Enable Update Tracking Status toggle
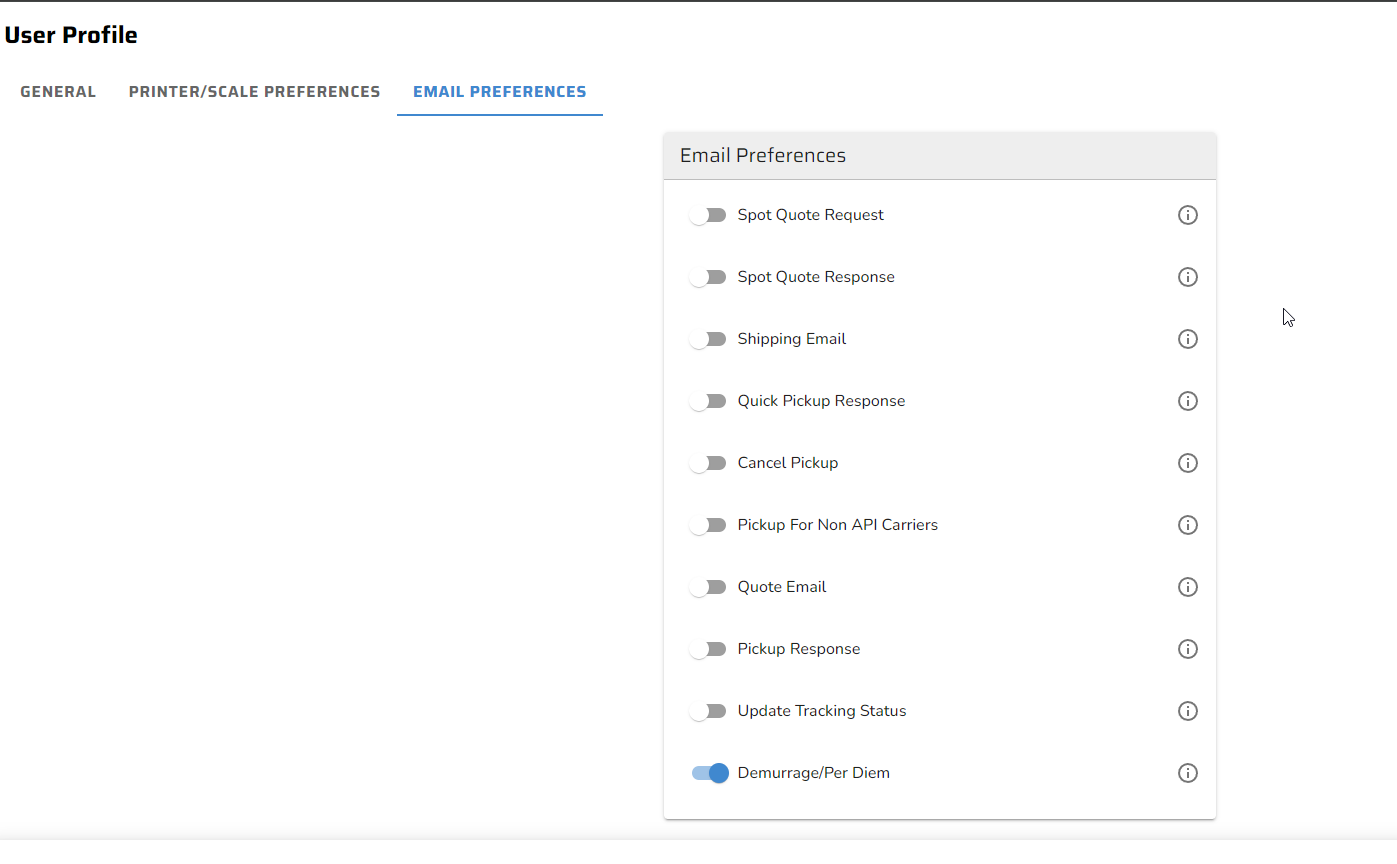Viewport: 1397px width, 864px height. point(708,711)
